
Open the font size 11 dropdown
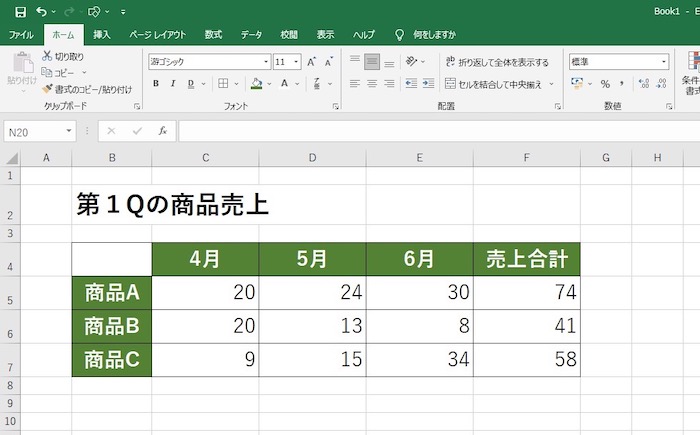(296, 62)
